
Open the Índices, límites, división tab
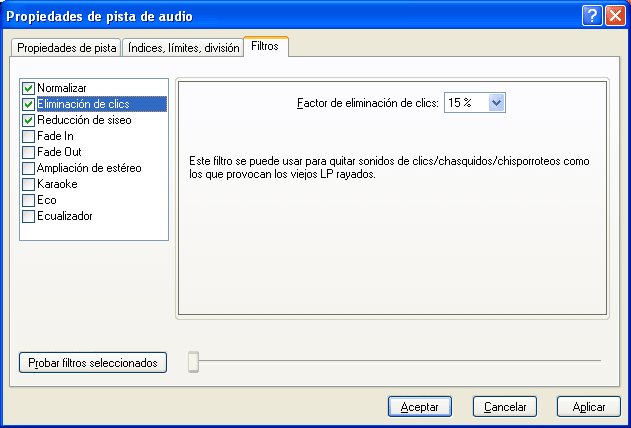click(183, 48)
